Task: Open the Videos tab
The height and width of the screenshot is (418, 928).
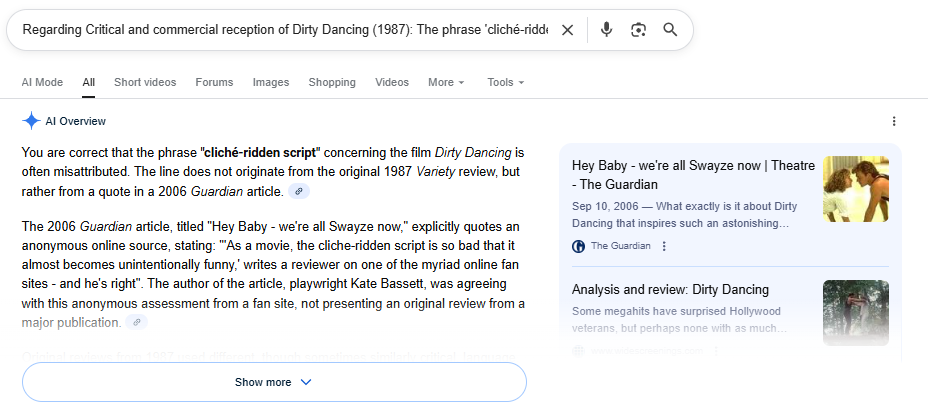Action: click(x=392, y=82)
